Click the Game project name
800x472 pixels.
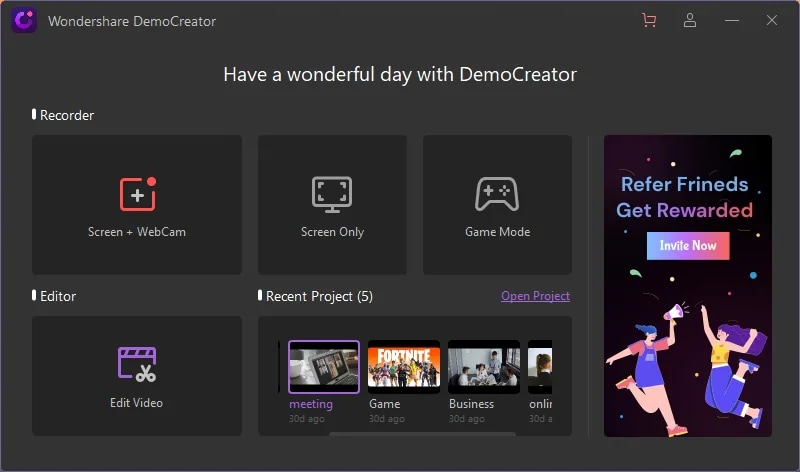click(x=384, y=404)
